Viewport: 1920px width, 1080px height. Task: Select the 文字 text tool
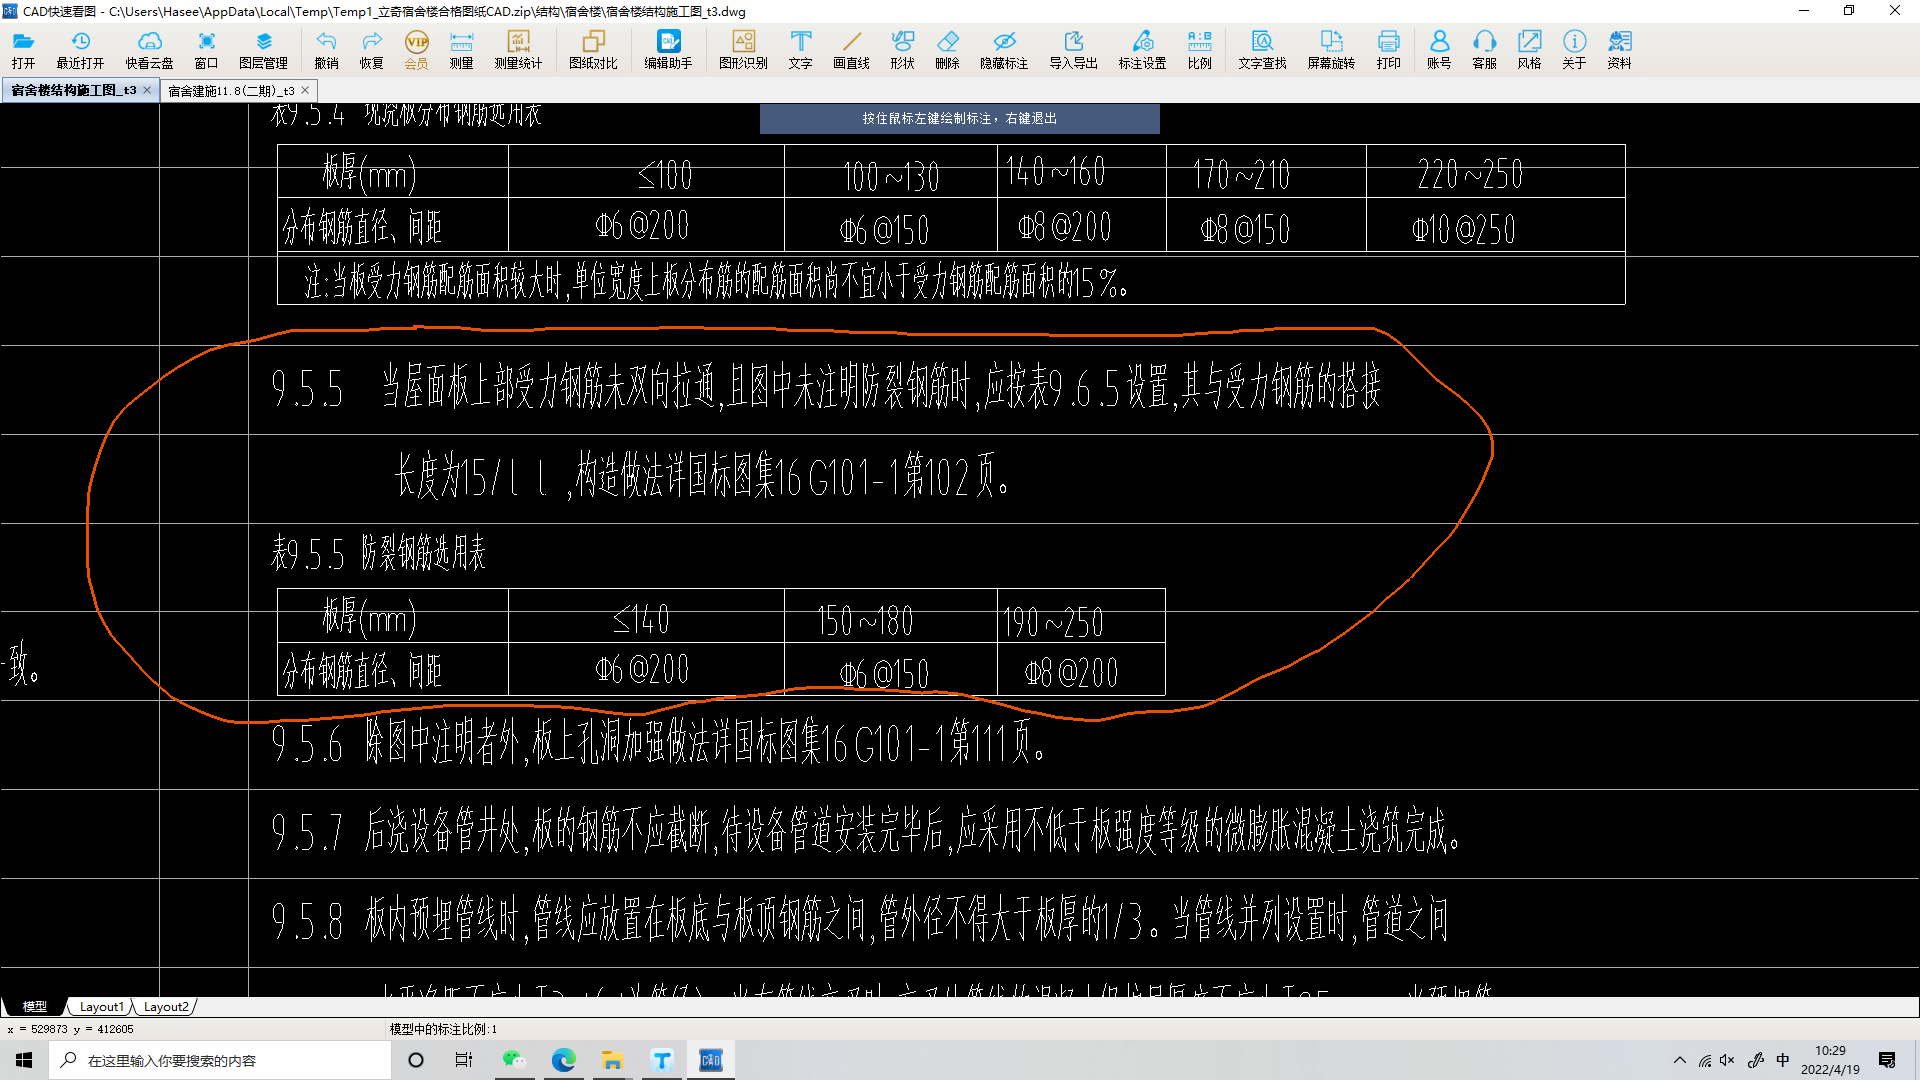pyautogui.click(x=800, y=49)
